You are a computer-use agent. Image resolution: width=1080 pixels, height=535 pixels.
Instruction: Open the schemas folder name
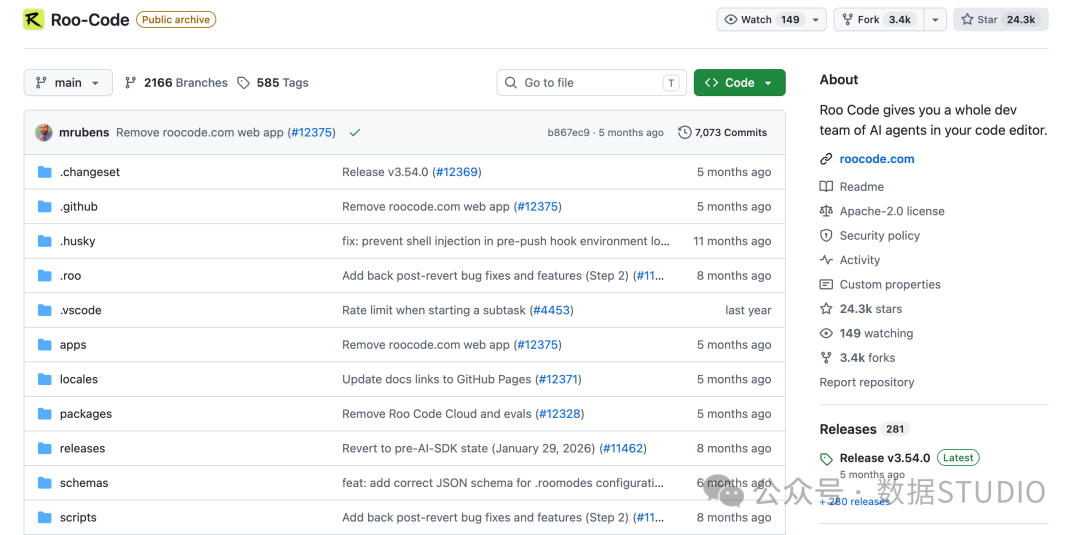click(84, 483)
